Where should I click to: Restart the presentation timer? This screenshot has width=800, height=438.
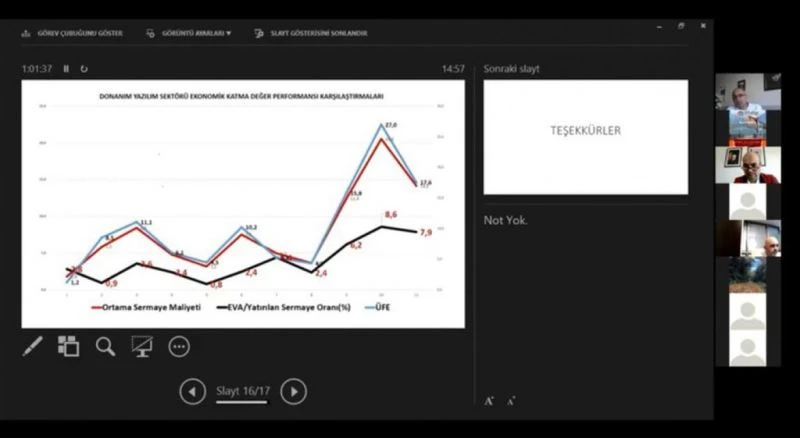coord(84,69)
